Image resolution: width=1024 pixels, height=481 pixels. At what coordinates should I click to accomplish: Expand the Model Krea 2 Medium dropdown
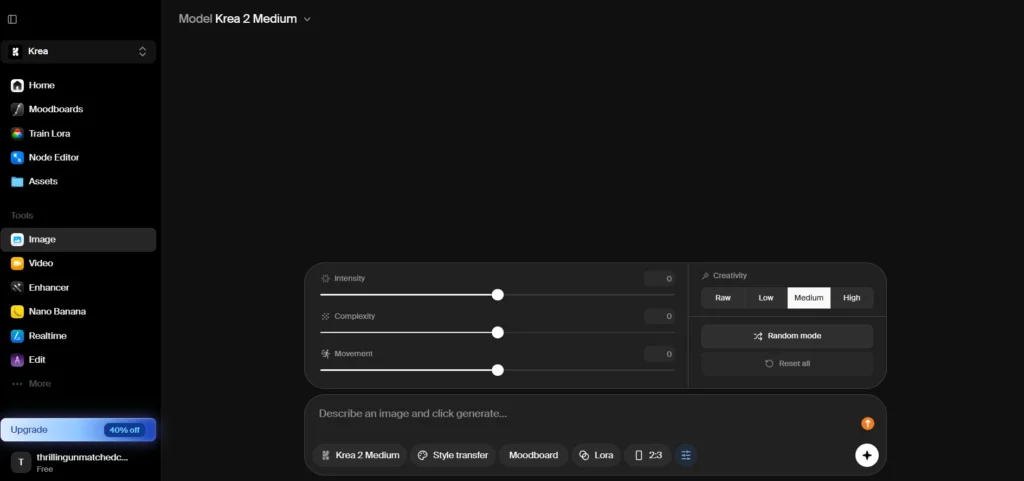point(245,19)
